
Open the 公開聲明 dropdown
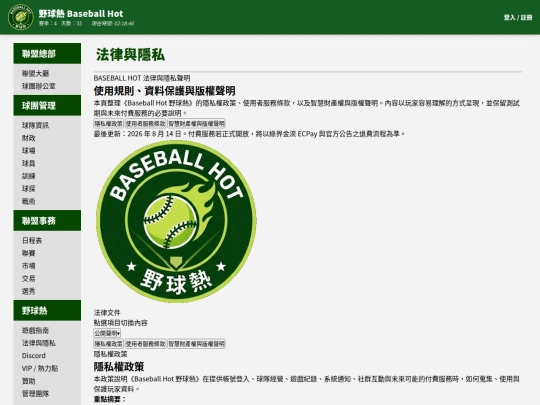pos(107,333)
